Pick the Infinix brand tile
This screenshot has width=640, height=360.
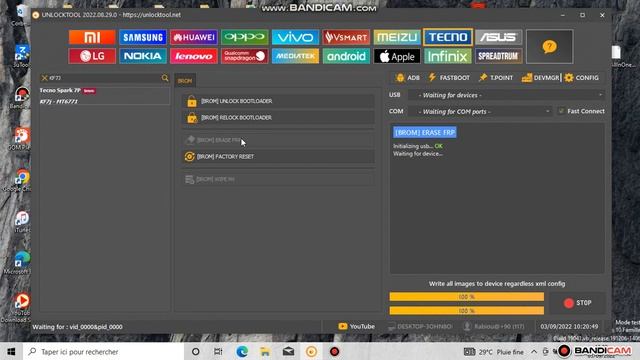(x=448, y=56)
